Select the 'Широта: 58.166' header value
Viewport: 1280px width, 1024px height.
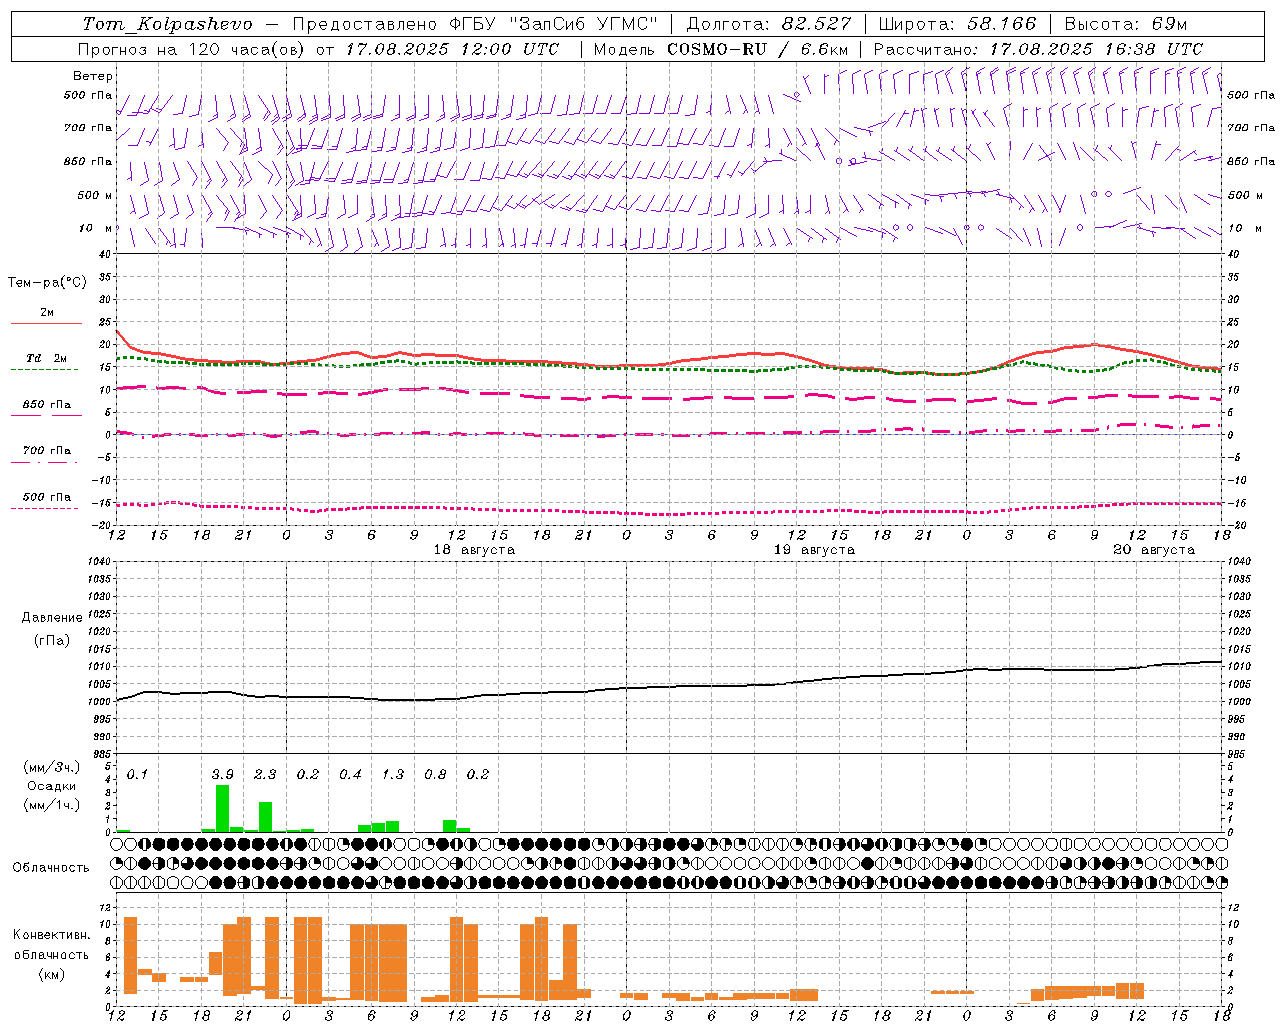957,23
